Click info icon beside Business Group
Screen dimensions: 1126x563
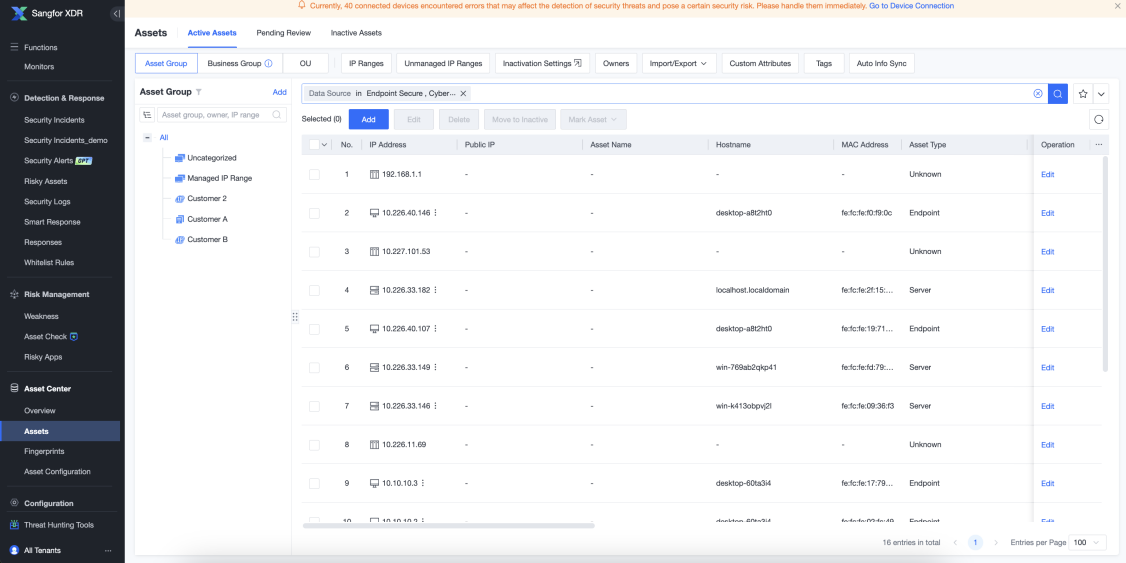tap(269, 63)
